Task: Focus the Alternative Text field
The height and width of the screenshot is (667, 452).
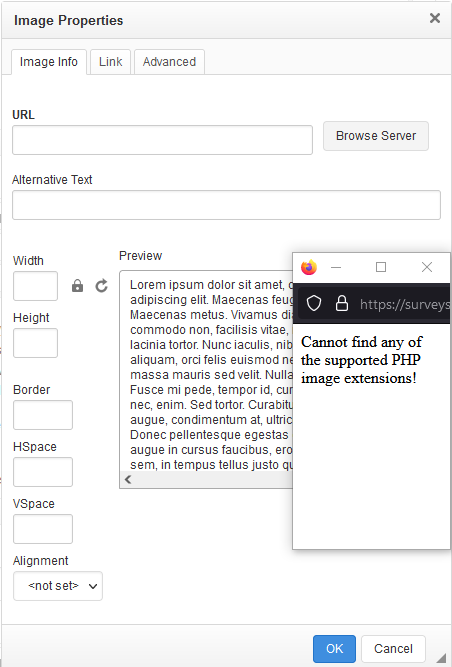Action: pyautogui.click(x=226, y=205)
